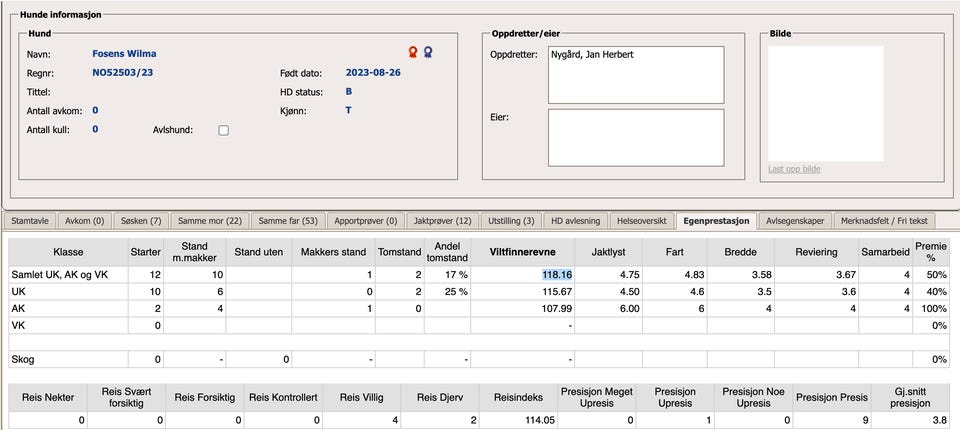Click the Viltfinnerevne column header
The width and height of the screenshot is (960, 430).
[x=522, y=252]
